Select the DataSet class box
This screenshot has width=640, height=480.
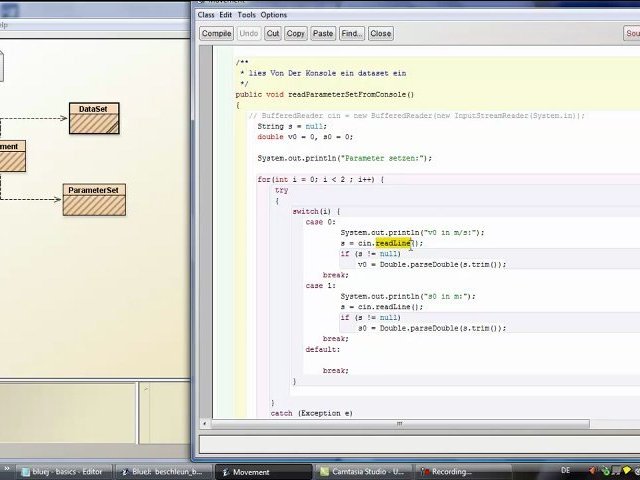[x=94, y=118]
